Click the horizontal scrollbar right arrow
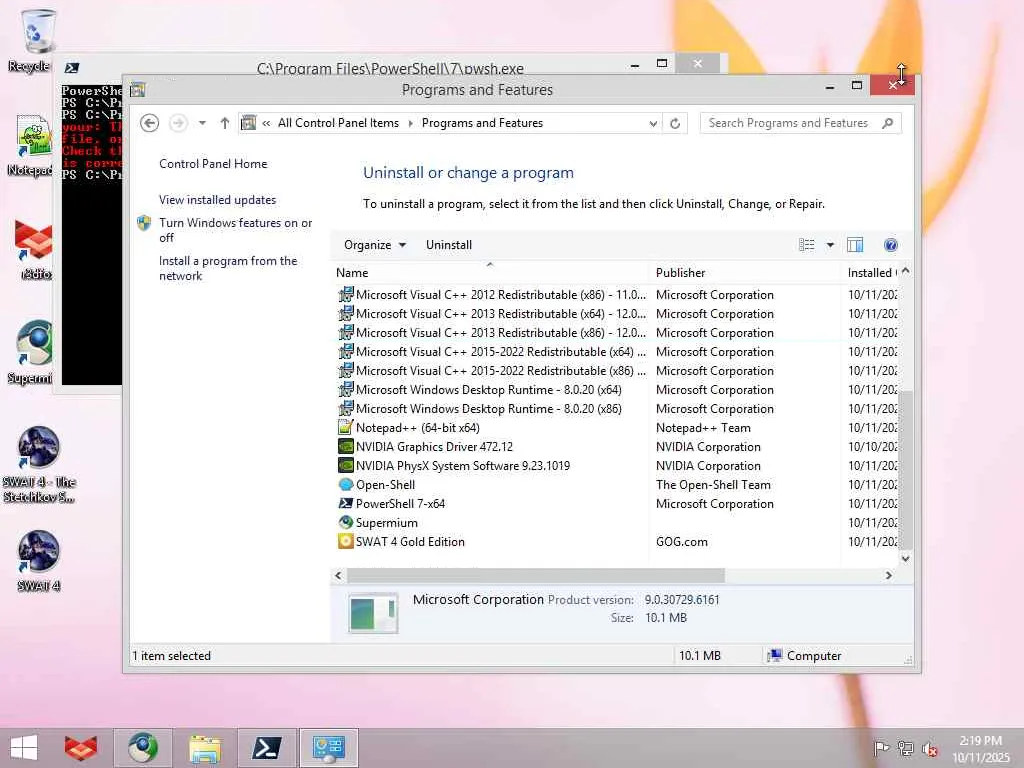This screenshot has height=768, width=1024. [x=888, y=575]
